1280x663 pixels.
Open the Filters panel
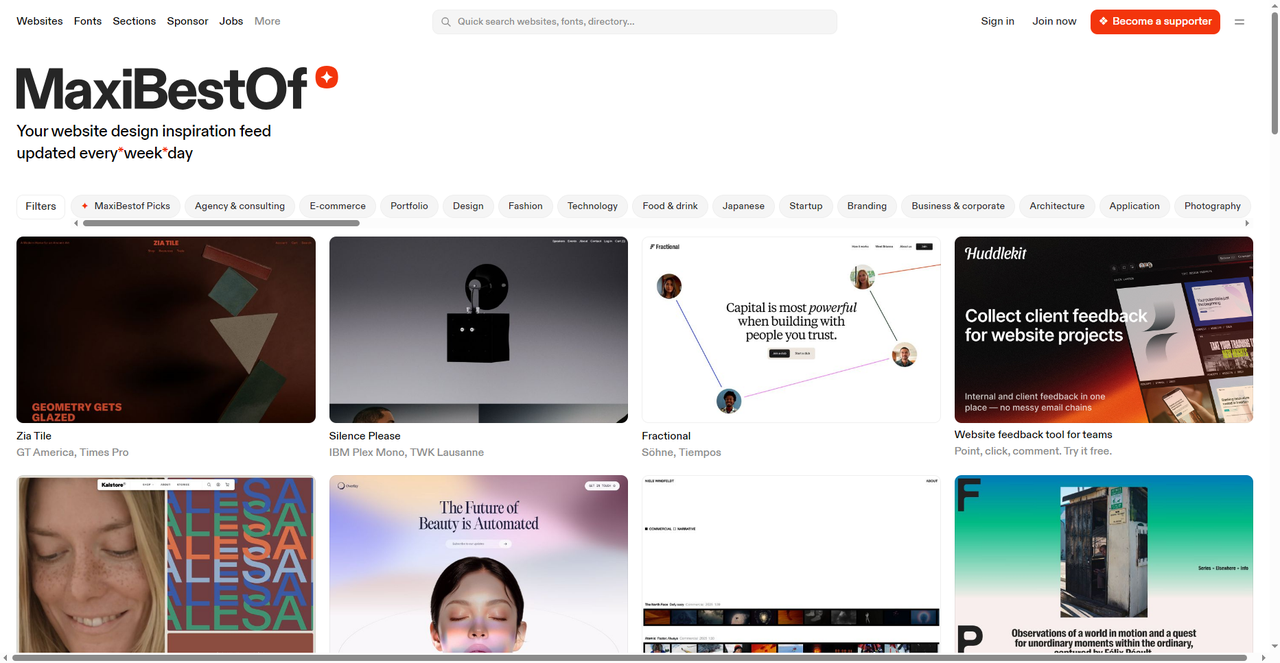(41, 206)
